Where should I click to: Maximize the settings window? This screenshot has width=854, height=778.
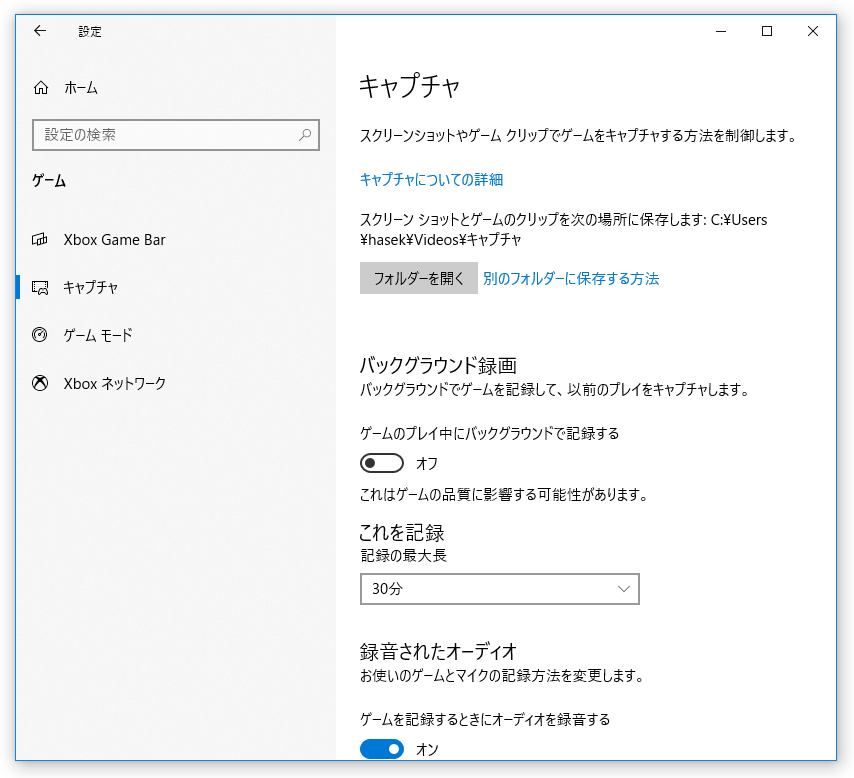pyautogui.click(x=767, y=31)
